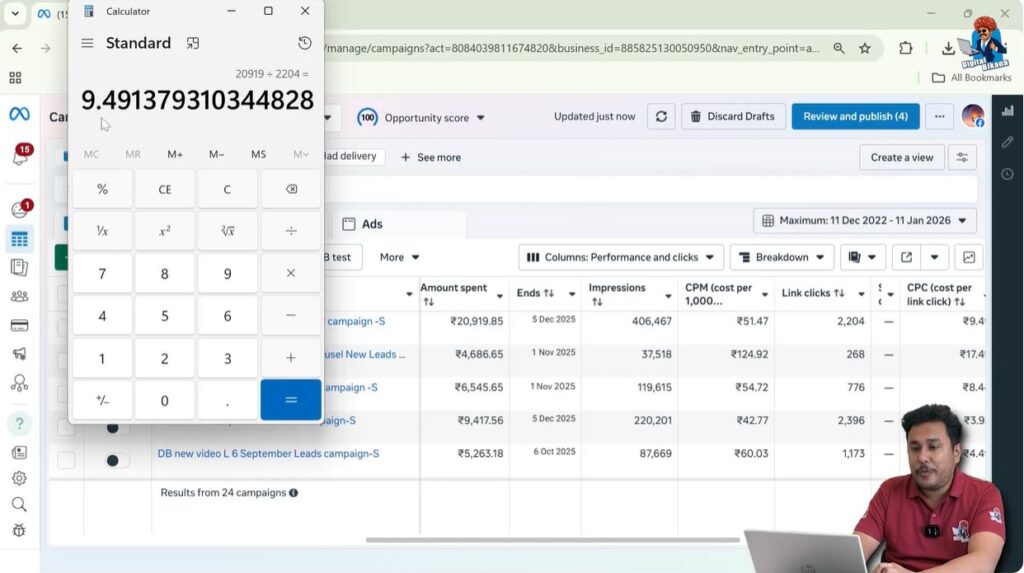The image size is (1024, 573).
Task: Click Discard Drafts button
Action: 733,116
